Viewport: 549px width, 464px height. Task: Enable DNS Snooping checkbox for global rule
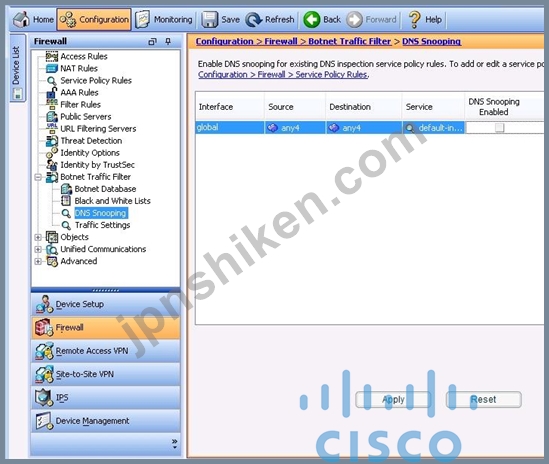tap(499, 127)
